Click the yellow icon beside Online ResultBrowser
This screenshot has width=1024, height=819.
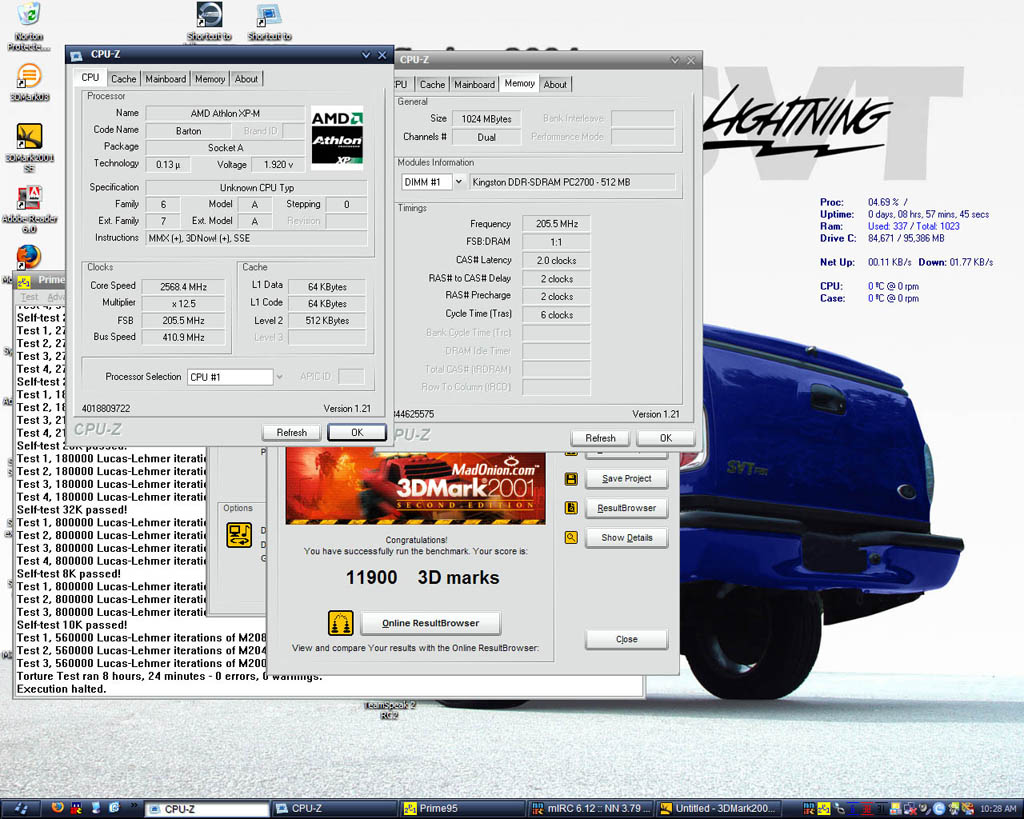340,623
